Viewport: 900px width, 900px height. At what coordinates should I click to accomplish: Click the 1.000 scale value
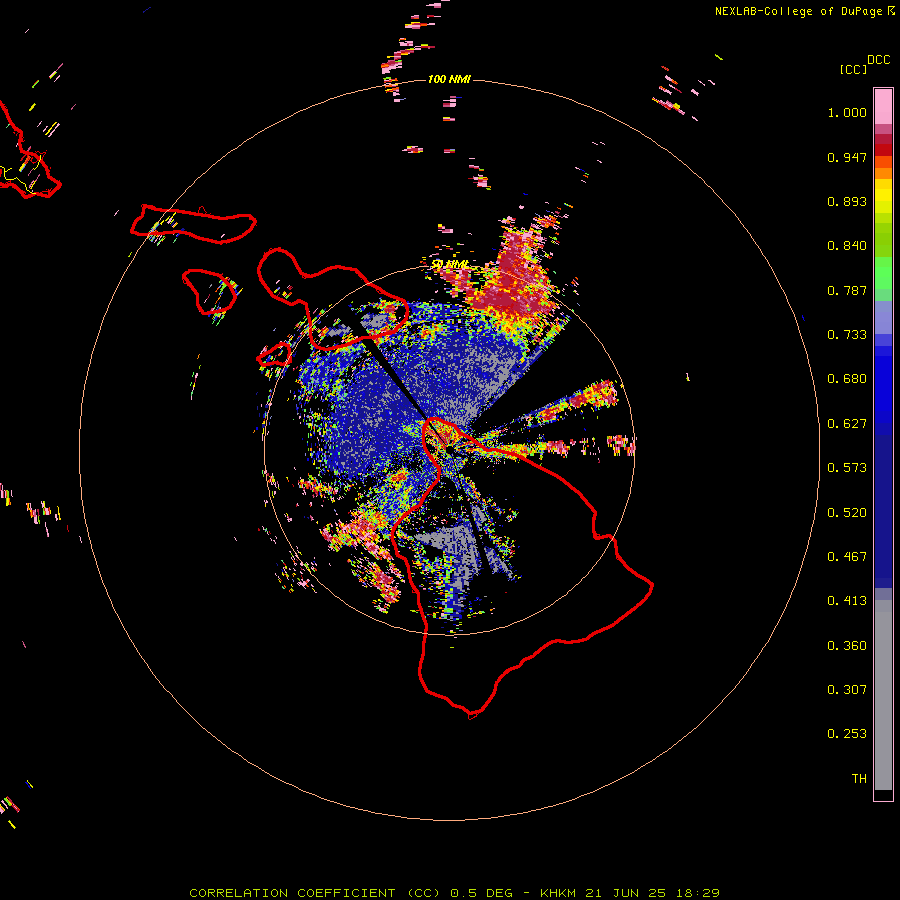click(x=847, y=112)
